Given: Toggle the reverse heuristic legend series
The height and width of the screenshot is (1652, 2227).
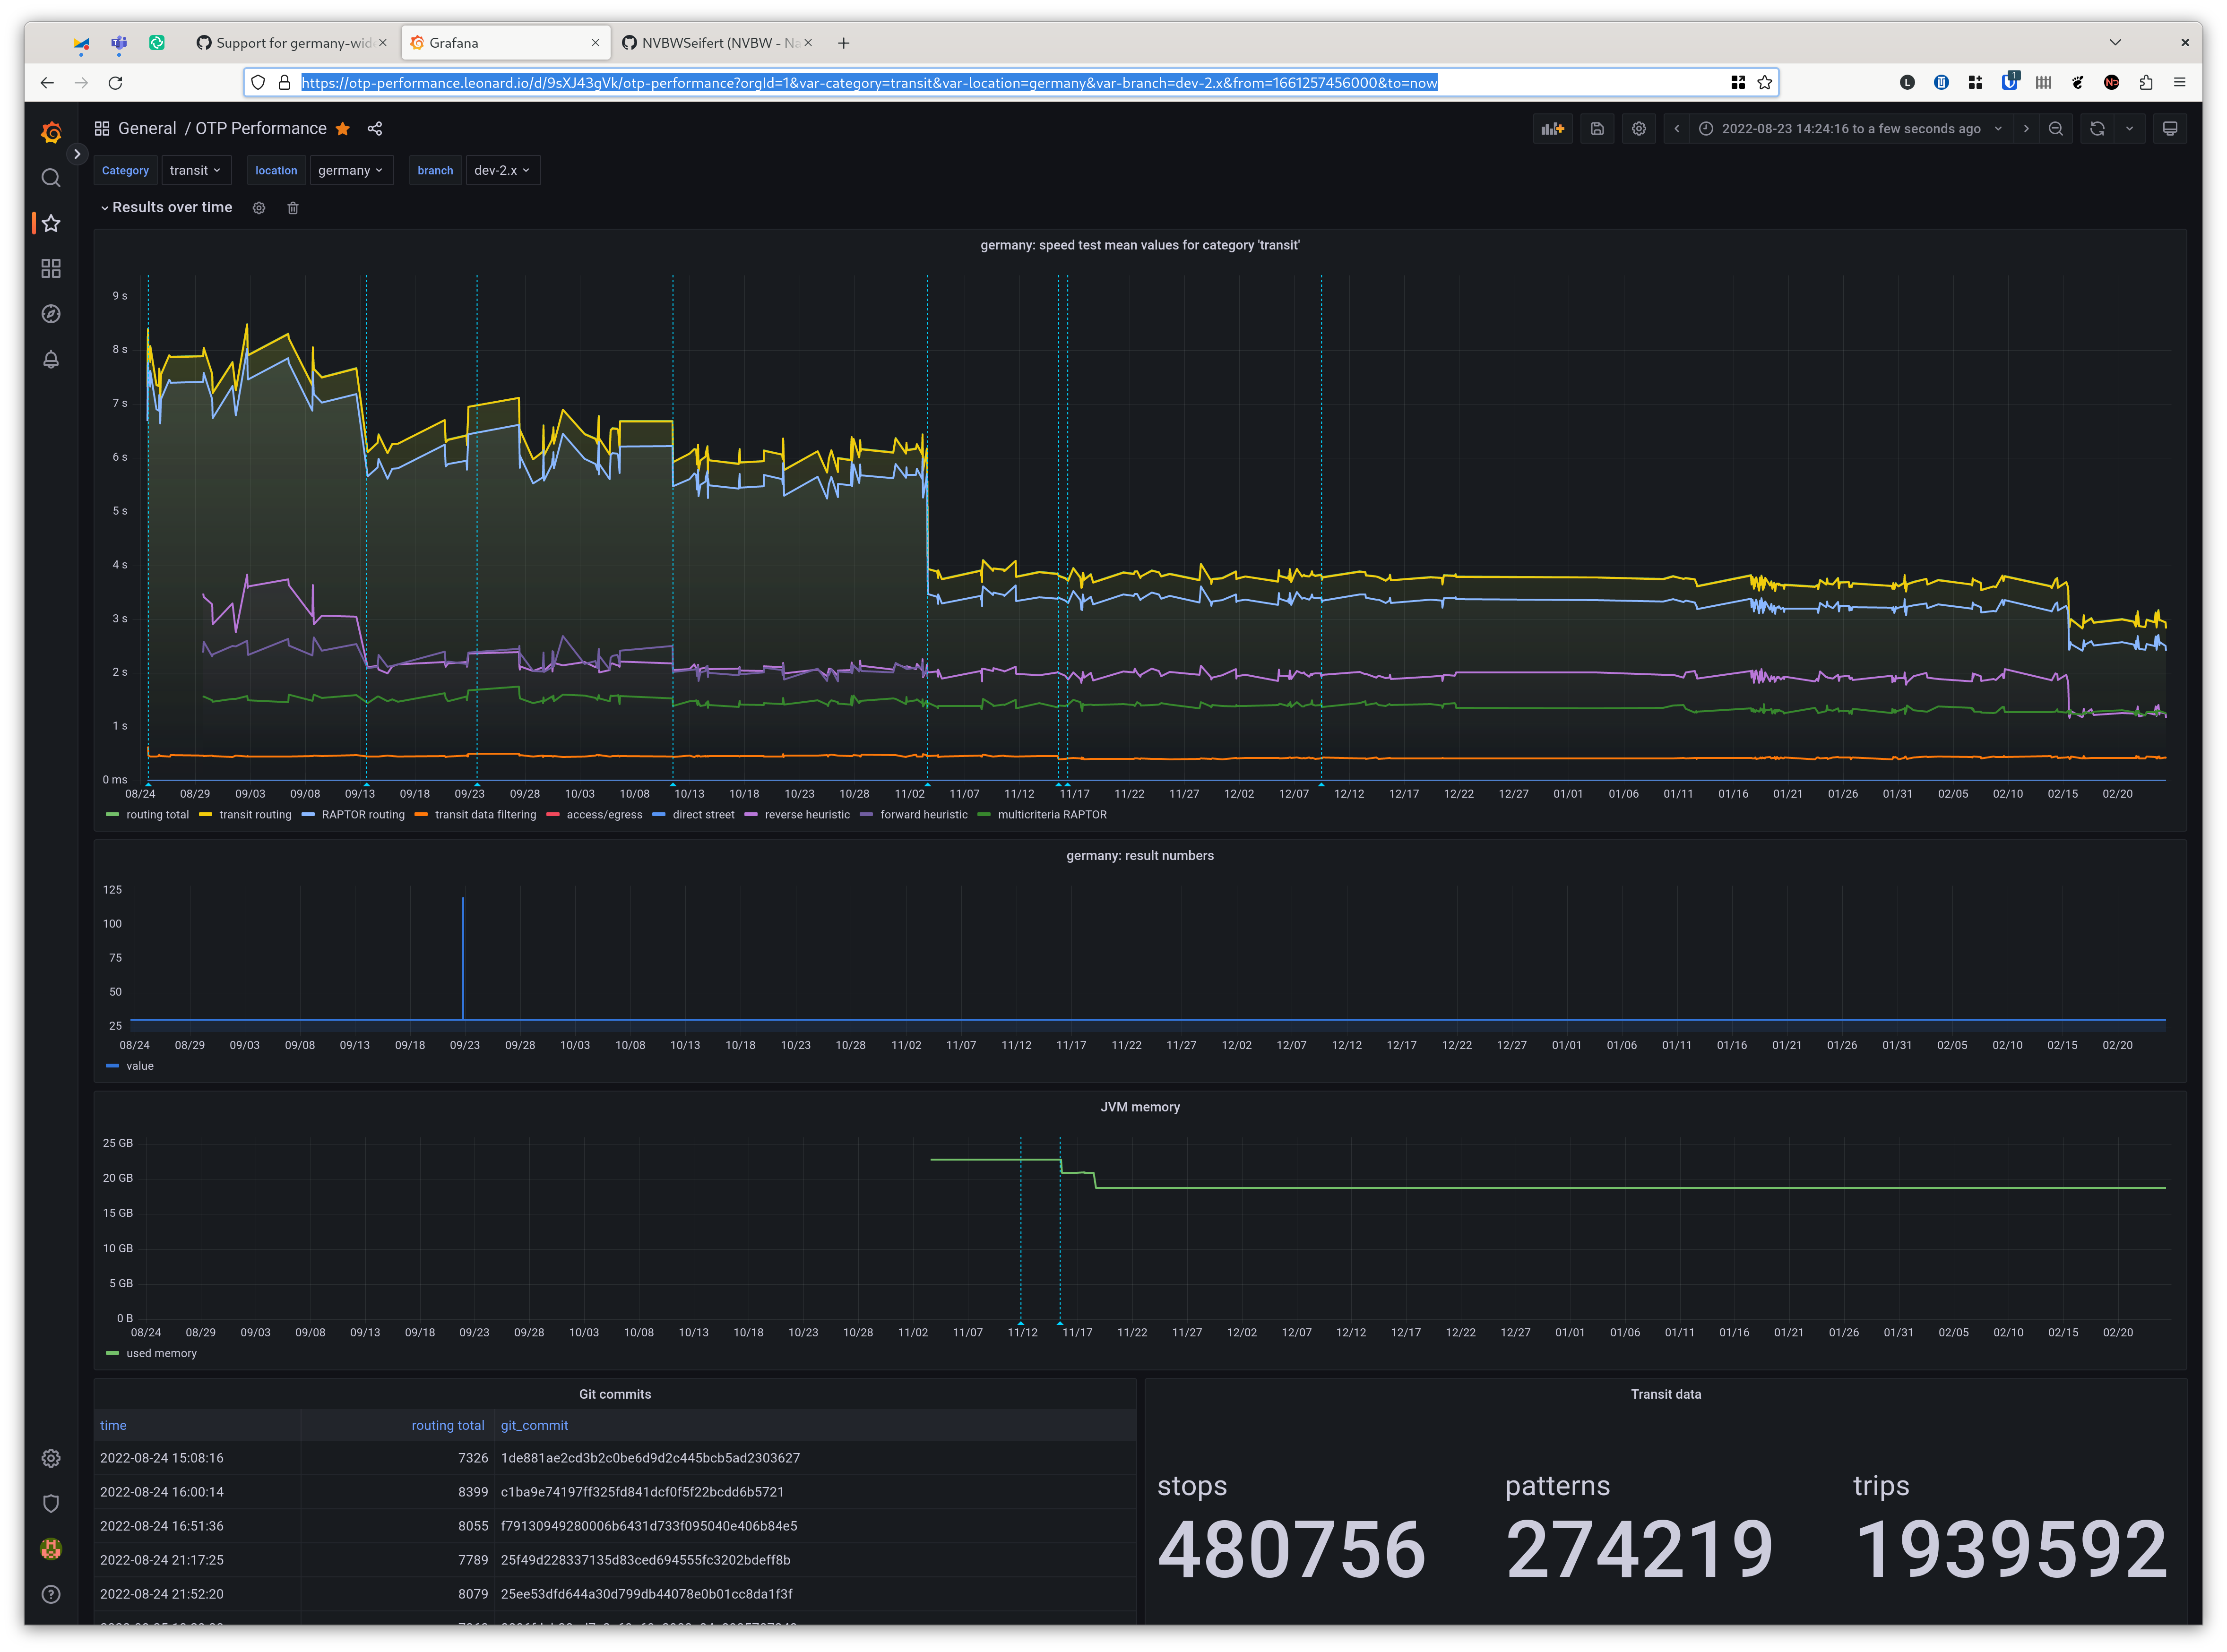Looking at the screenshot, I should tap(806, 815).
